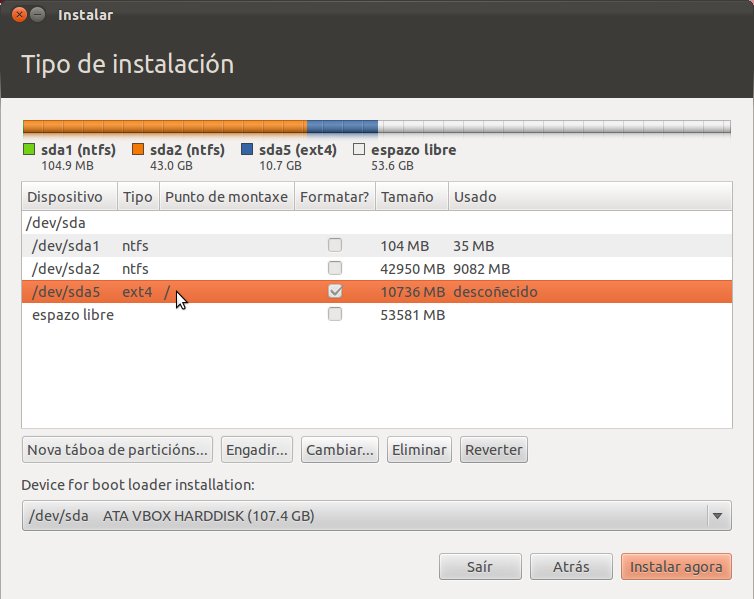
Task: Minimize the Instalar window
Action: click(38, 15)
